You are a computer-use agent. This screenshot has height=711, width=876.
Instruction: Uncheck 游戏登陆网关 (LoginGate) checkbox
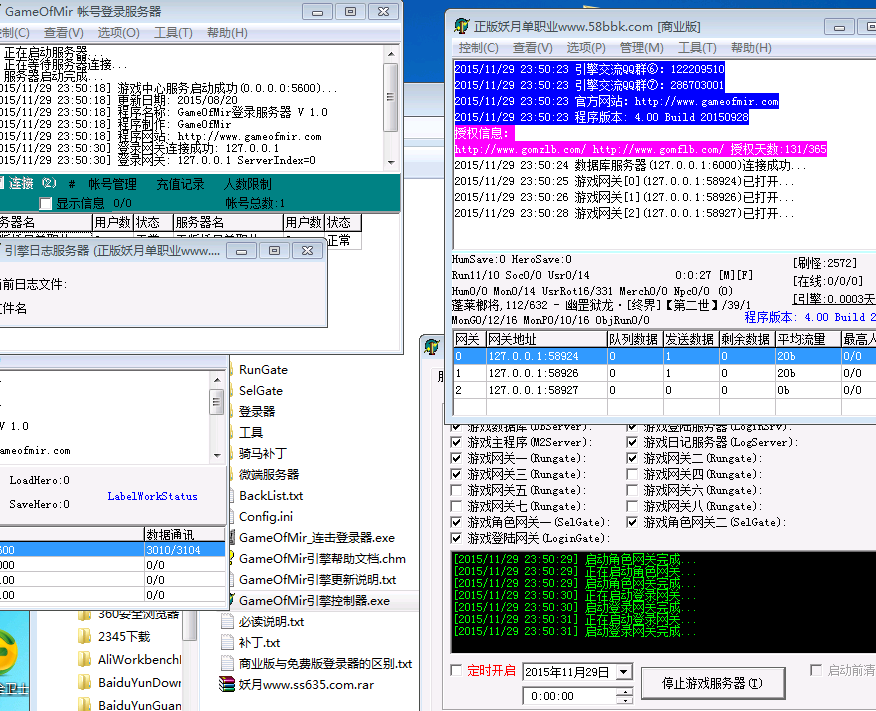point(456,538)
